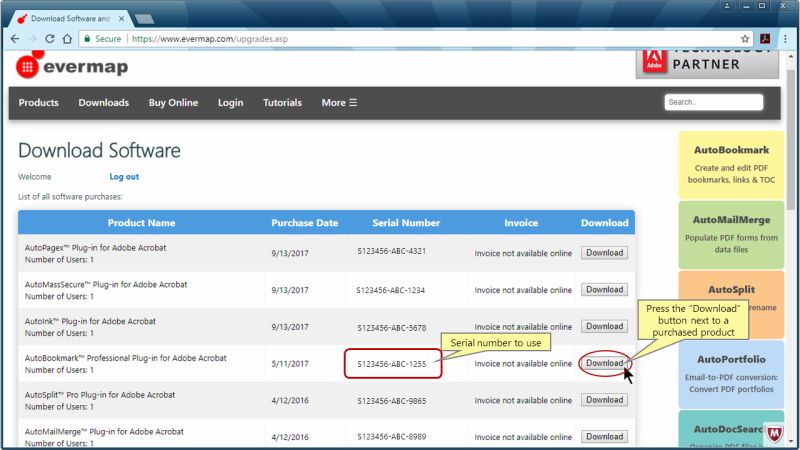Click AutoMassSecure Plug-in product name
This screenshot has height=450, width=800.
(106, 284)
